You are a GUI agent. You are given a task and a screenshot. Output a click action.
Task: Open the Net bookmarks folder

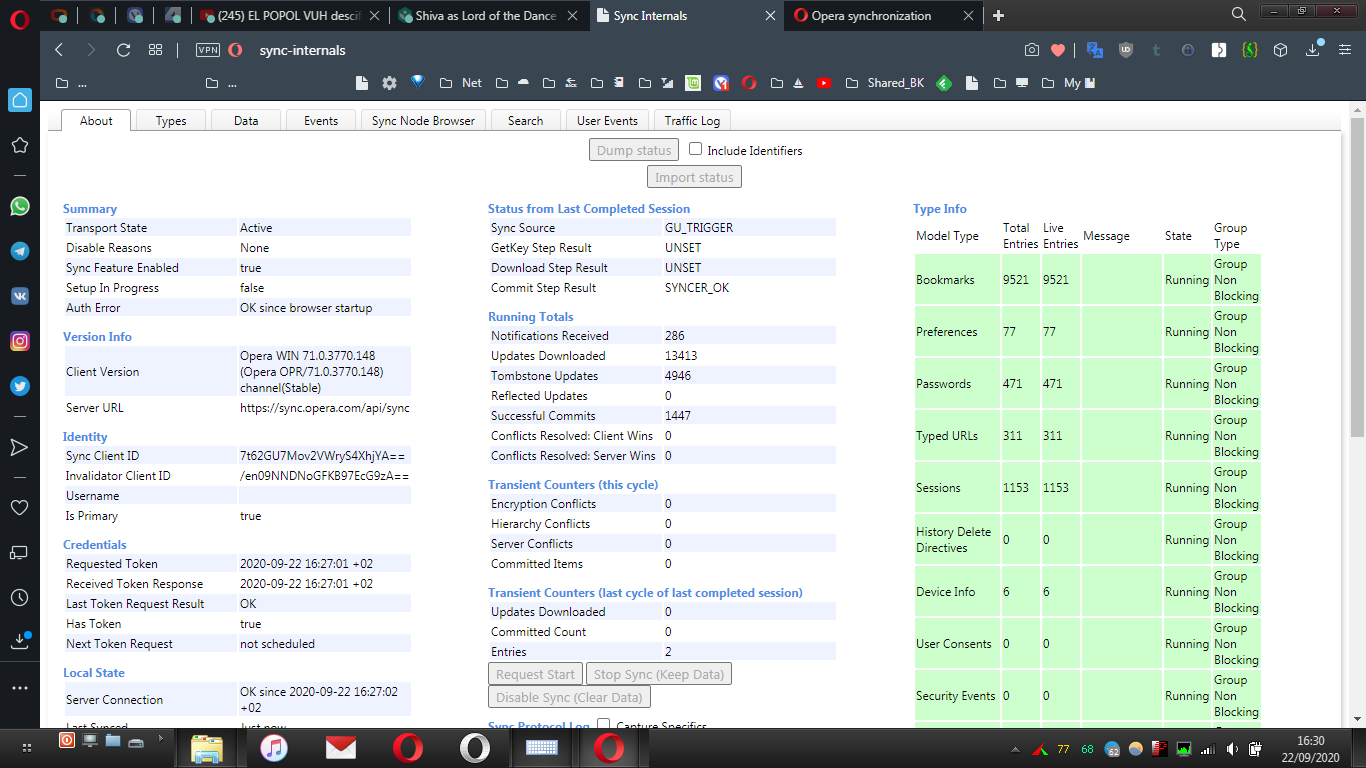coord(462,83)
